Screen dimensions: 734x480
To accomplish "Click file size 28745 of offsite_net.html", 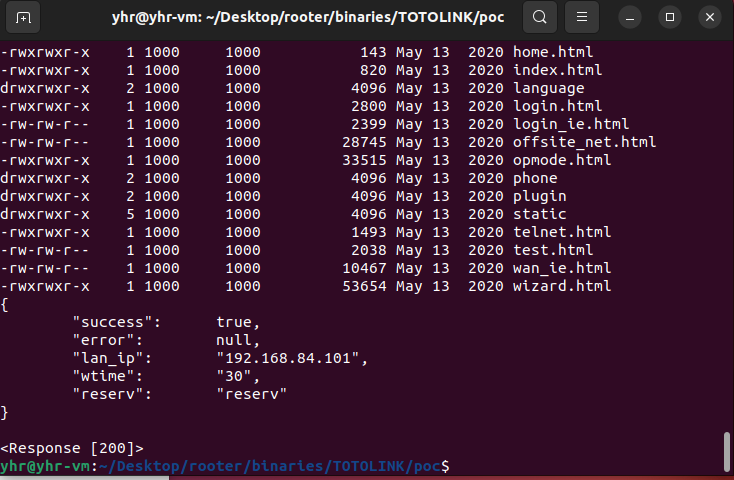I will [364, 142].
